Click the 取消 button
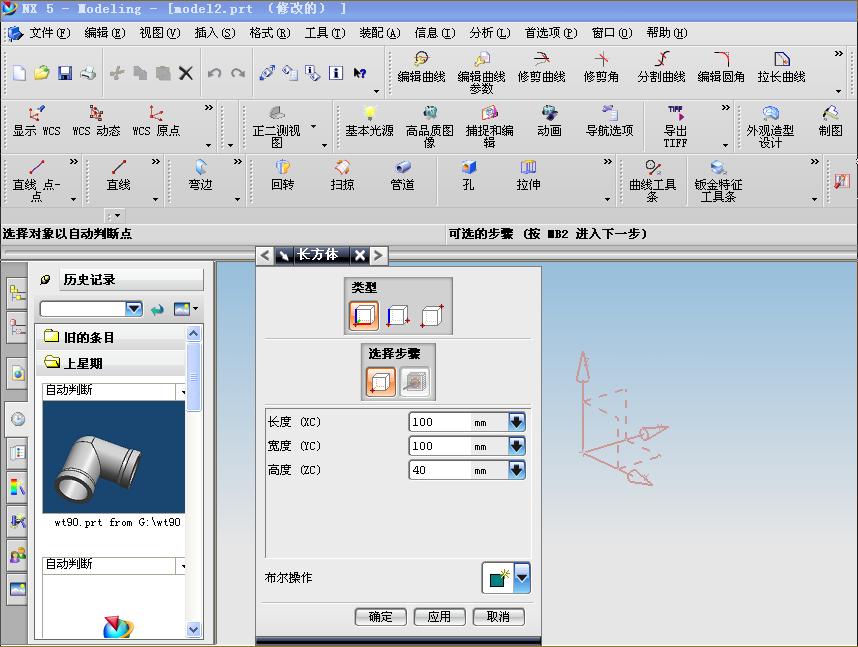This screenshot has width=858, height=647. point(498,617)
